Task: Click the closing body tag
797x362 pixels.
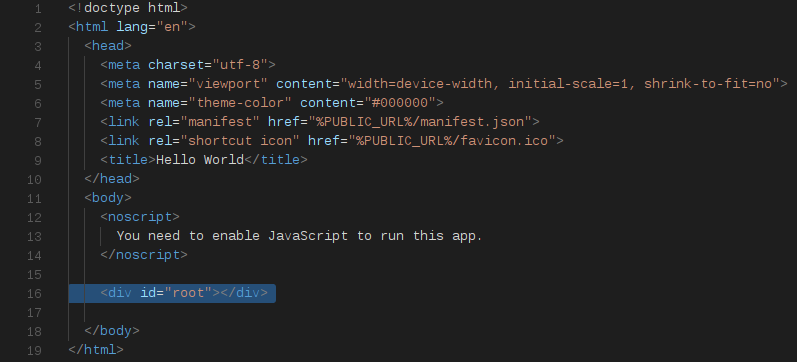Action: 112,331
